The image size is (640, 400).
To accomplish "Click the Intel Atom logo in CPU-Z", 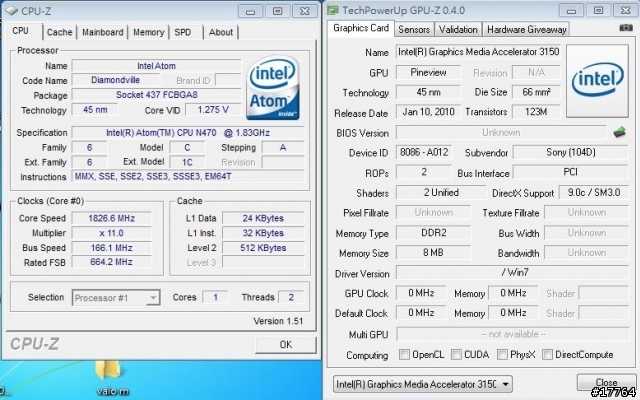I will click(x=273, y=88).
